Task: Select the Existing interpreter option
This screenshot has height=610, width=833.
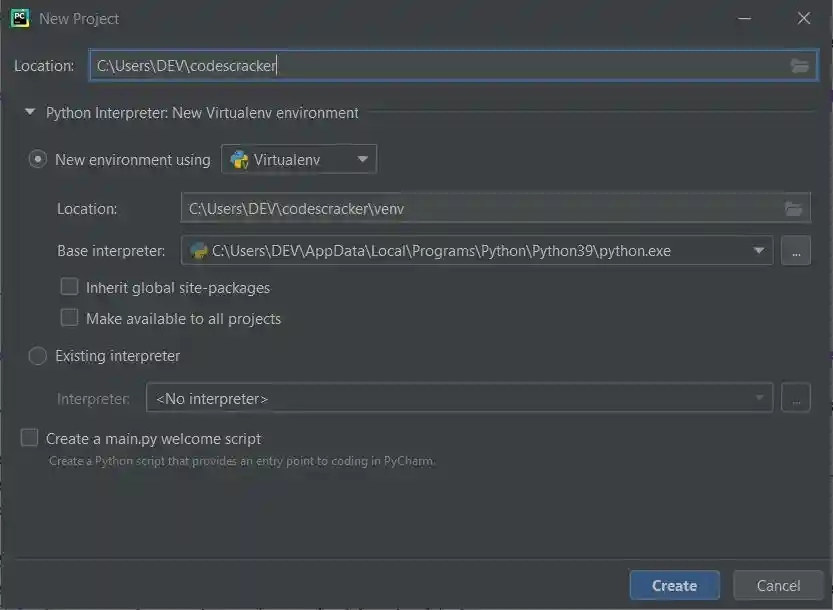Action: click(37, 355)
